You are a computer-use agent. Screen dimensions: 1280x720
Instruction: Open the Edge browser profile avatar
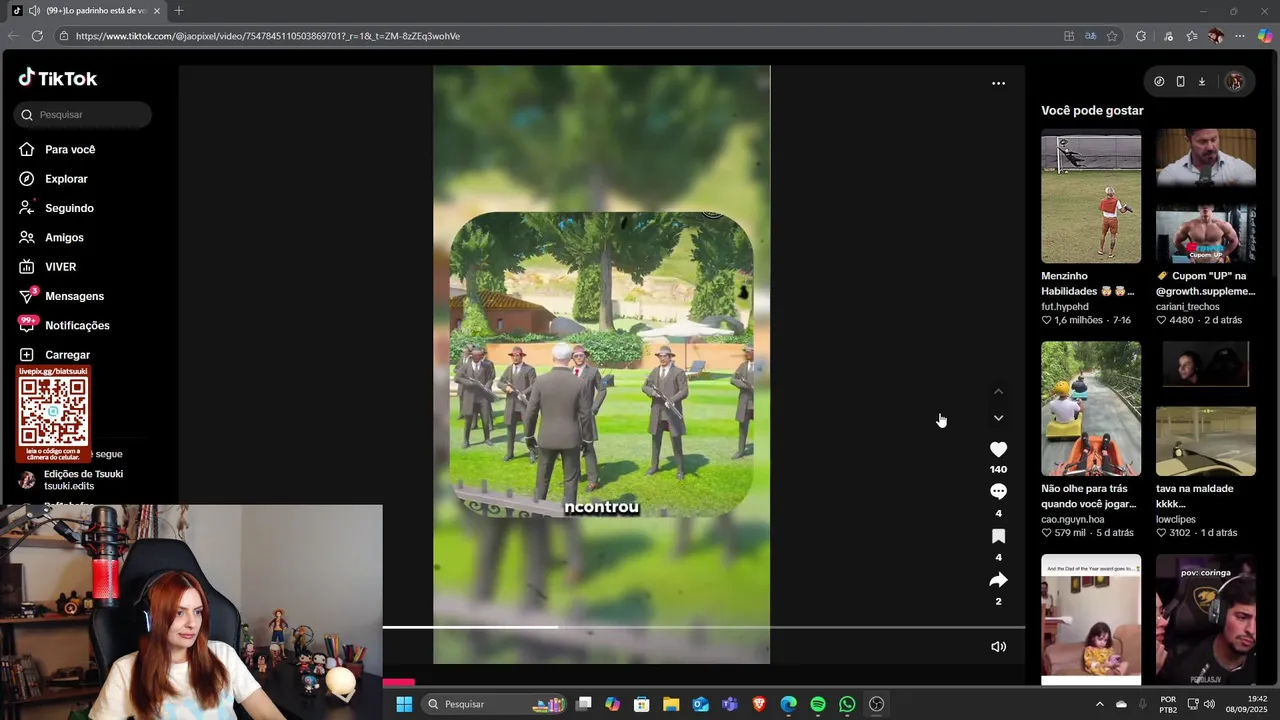(x=1216, y=36)
